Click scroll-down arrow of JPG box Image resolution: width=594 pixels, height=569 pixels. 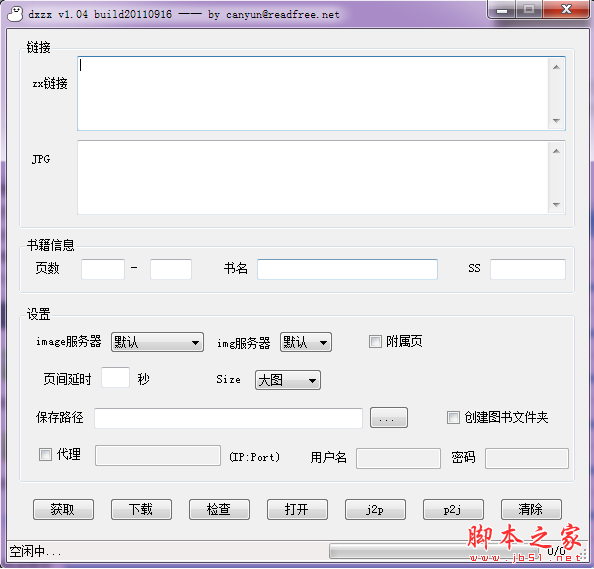(556, 205)
